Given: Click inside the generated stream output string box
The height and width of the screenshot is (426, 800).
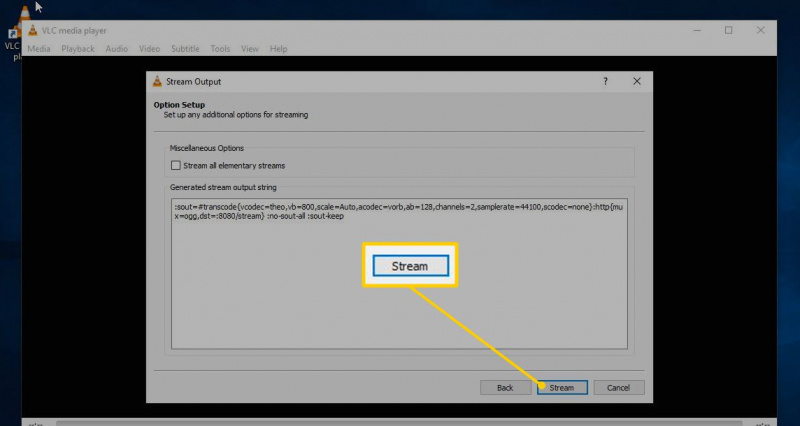Looking at the screenshot, I should (399, 273).
